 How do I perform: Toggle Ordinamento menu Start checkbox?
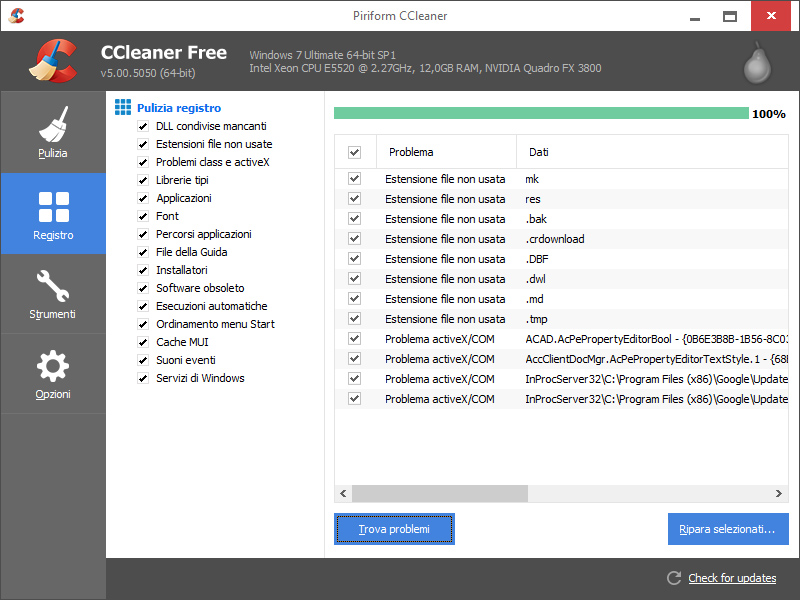[x=143, y=324]
